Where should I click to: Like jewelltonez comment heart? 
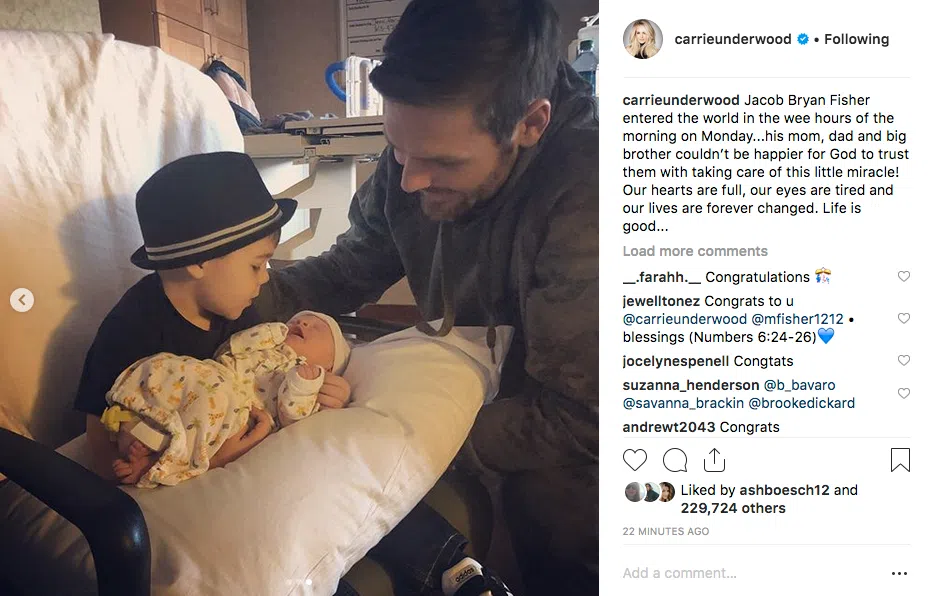(903, 318)
